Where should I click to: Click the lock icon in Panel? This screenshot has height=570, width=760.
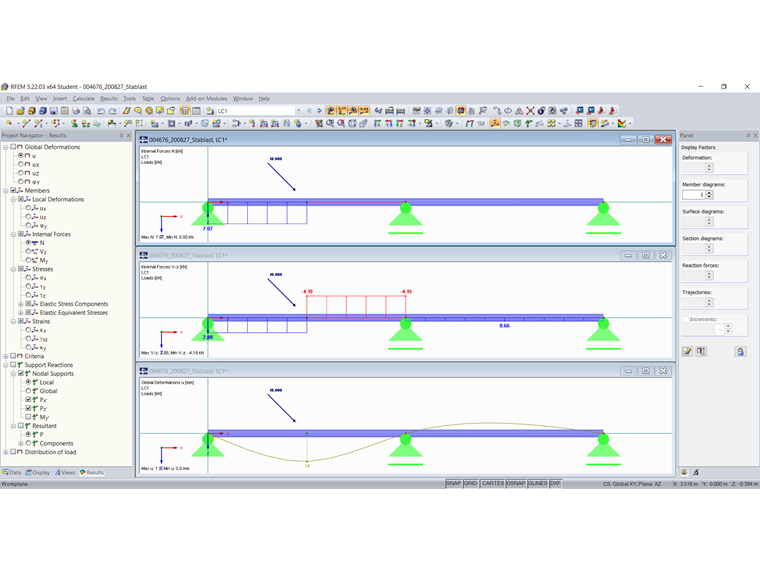[740, 351]
